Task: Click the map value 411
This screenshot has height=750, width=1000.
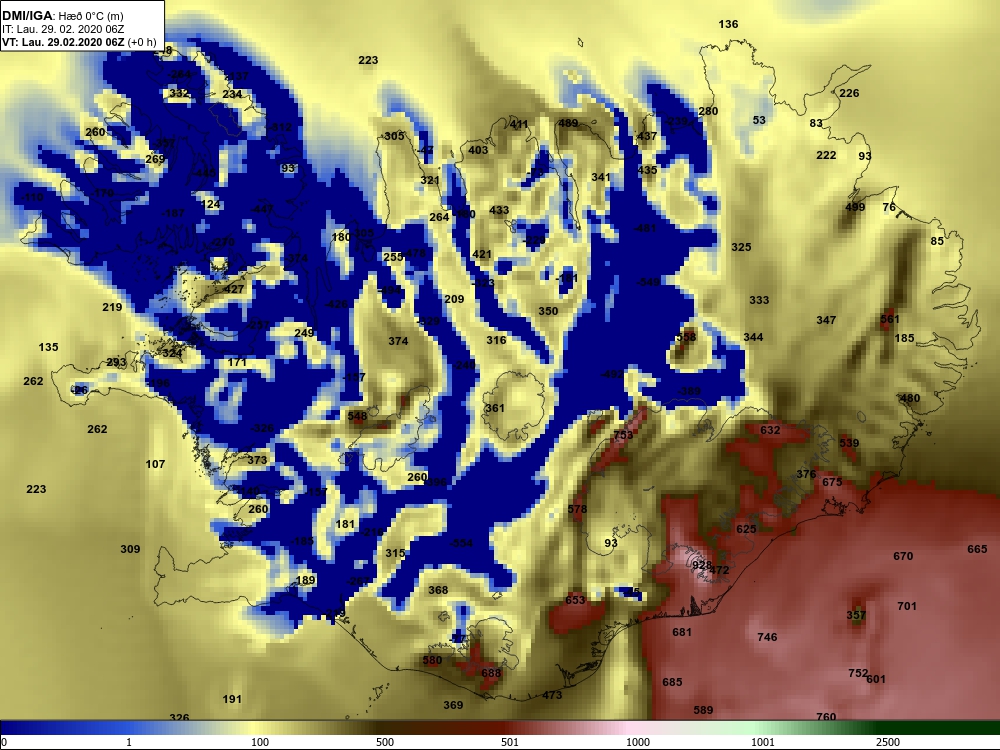Action: [519, 124]
